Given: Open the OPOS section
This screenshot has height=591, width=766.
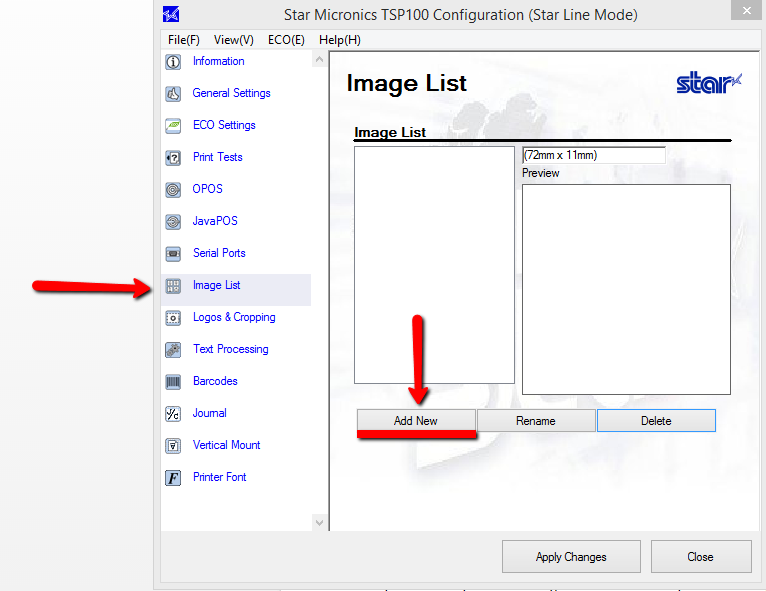Looking at the screenshot, I should click(x=207, y=189).
